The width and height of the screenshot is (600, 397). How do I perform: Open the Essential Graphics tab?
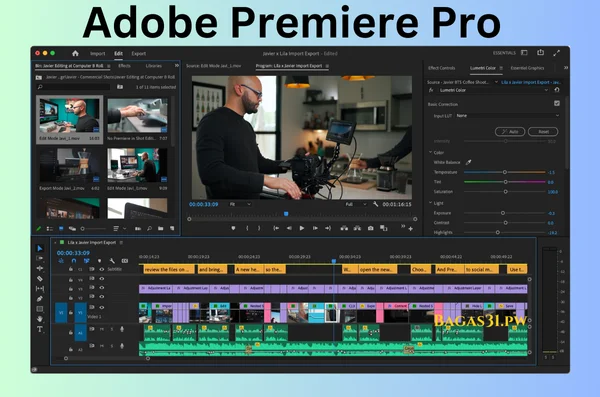[x=527, y=68]
